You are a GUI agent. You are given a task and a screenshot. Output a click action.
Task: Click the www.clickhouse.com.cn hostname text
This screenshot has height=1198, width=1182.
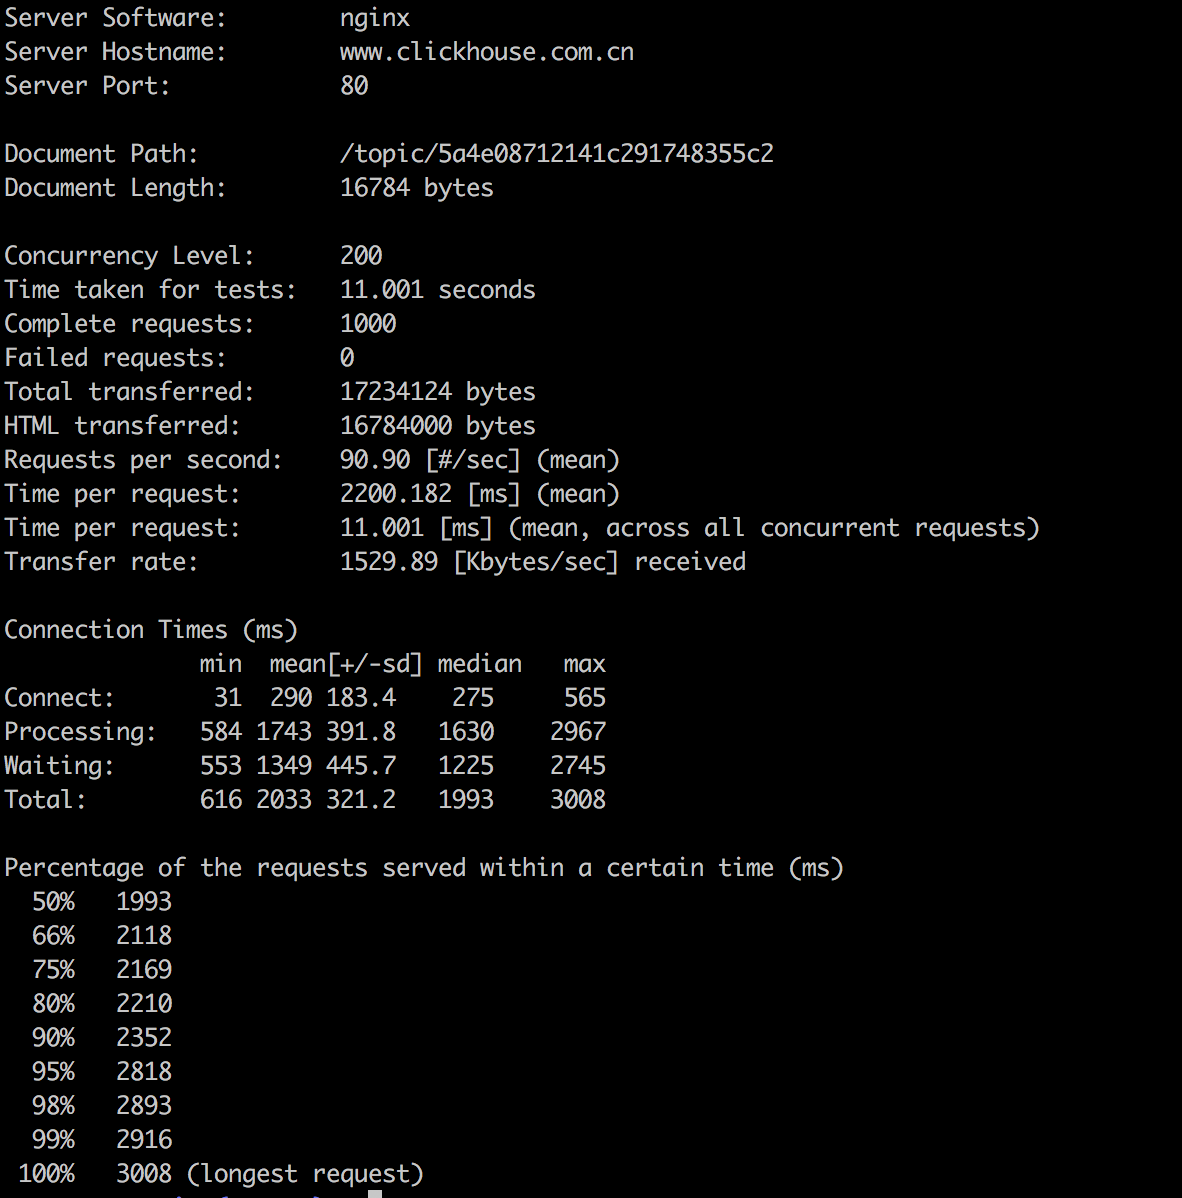point(486,52)
